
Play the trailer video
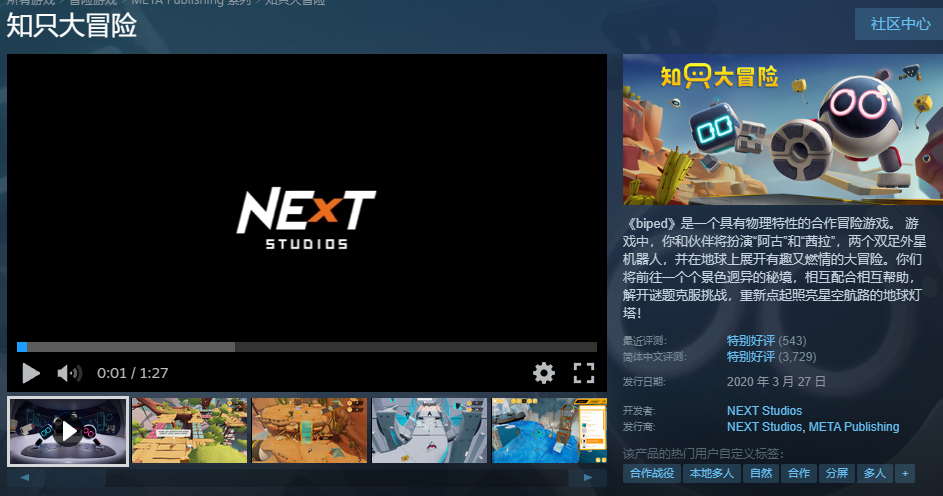point(31,373)
